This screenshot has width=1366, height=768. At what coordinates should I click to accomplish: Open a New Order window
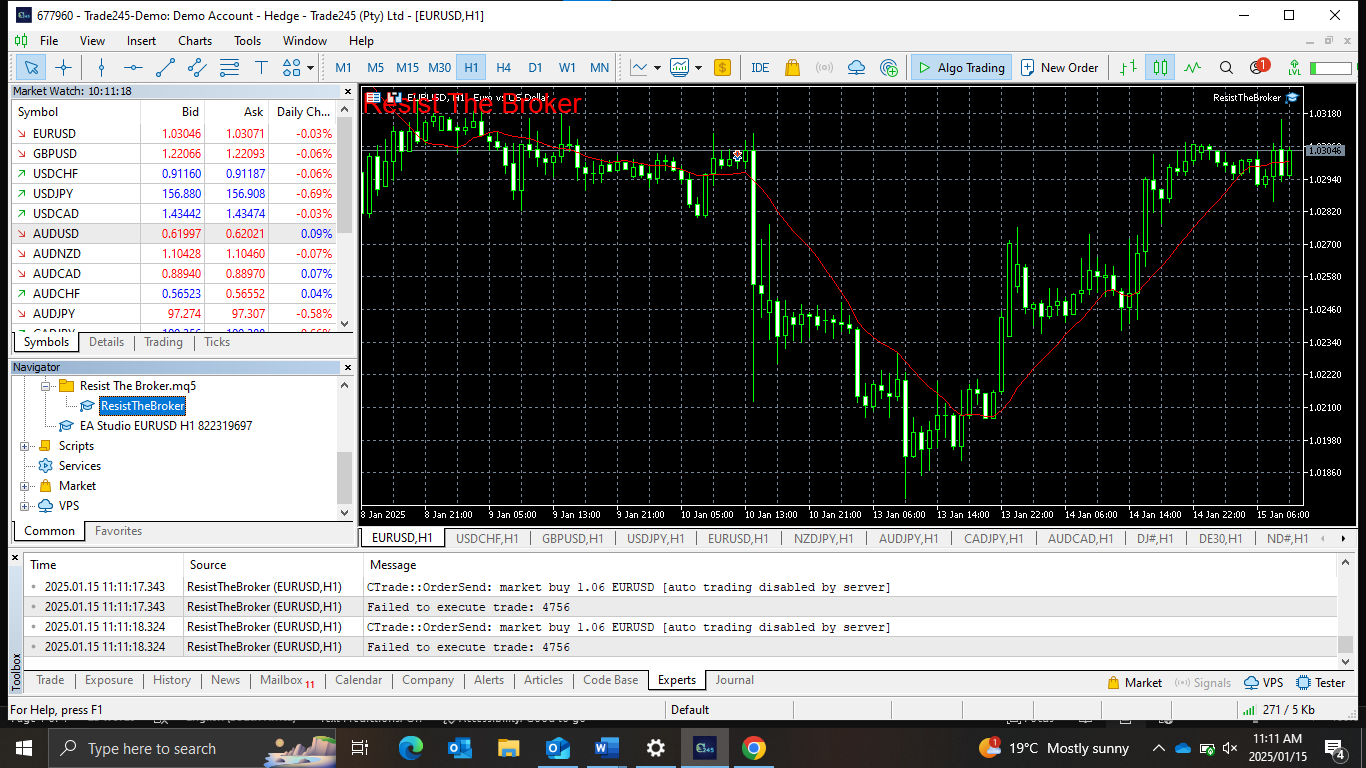[1060, 68]
